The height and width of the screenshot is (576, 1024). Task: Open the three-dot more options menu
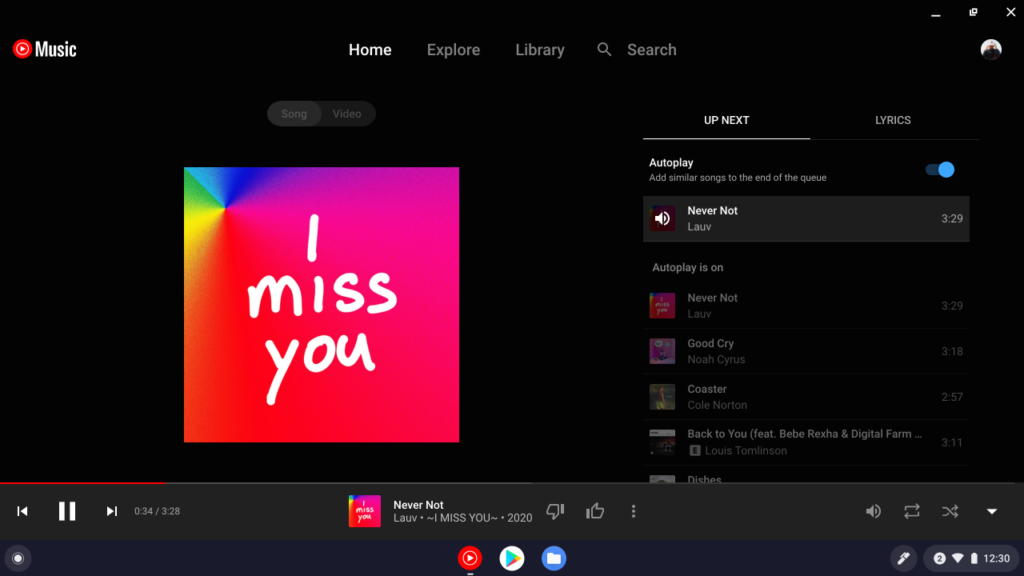(633, 511)
